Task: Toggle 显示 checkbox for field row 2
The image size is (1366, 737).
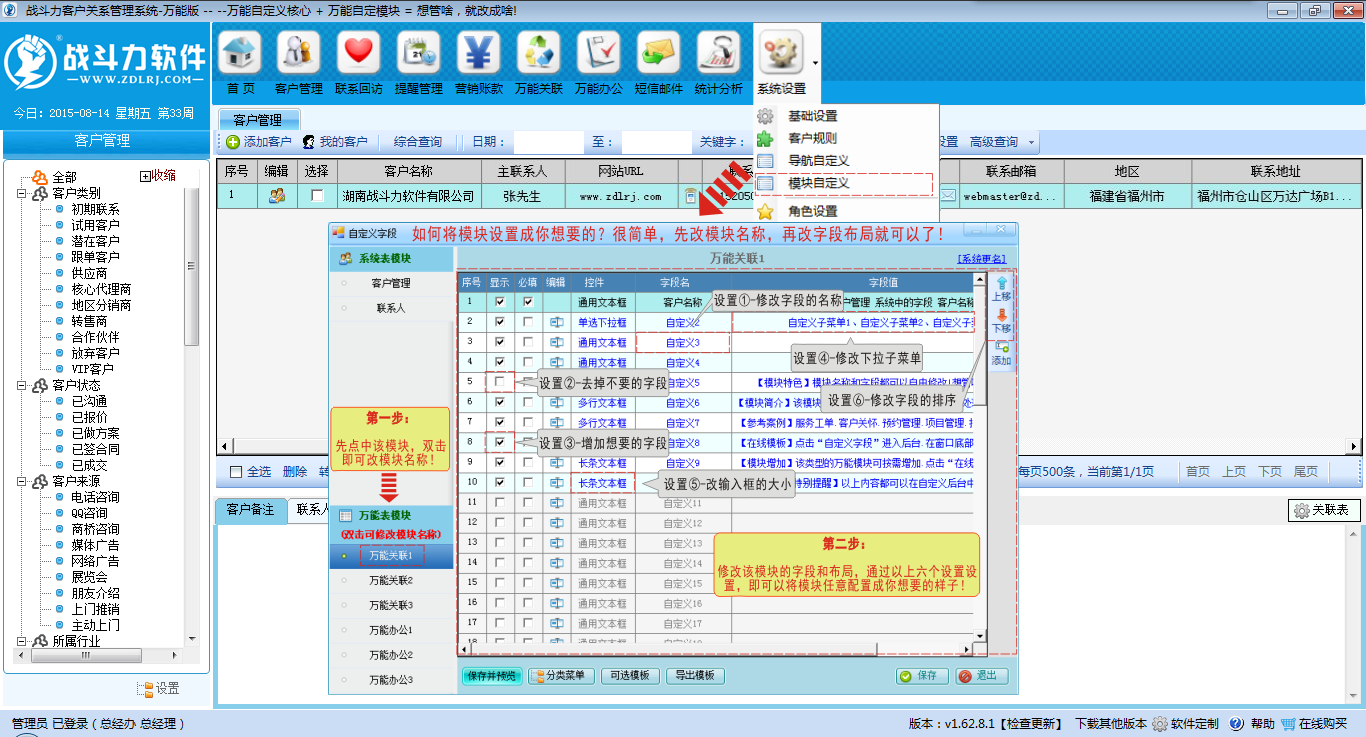Action: [x=499, y=322]
